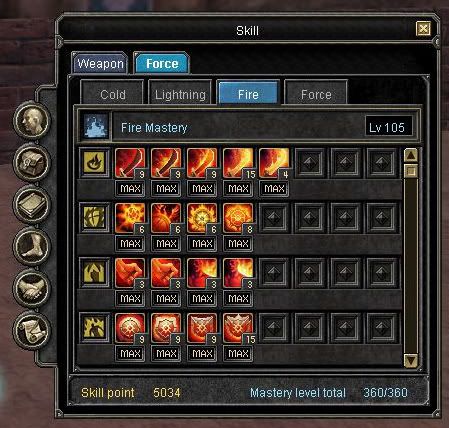The image size is (449, 428).
Task: Click the scrollbar up arrow
Action: [x=411, y=155]
